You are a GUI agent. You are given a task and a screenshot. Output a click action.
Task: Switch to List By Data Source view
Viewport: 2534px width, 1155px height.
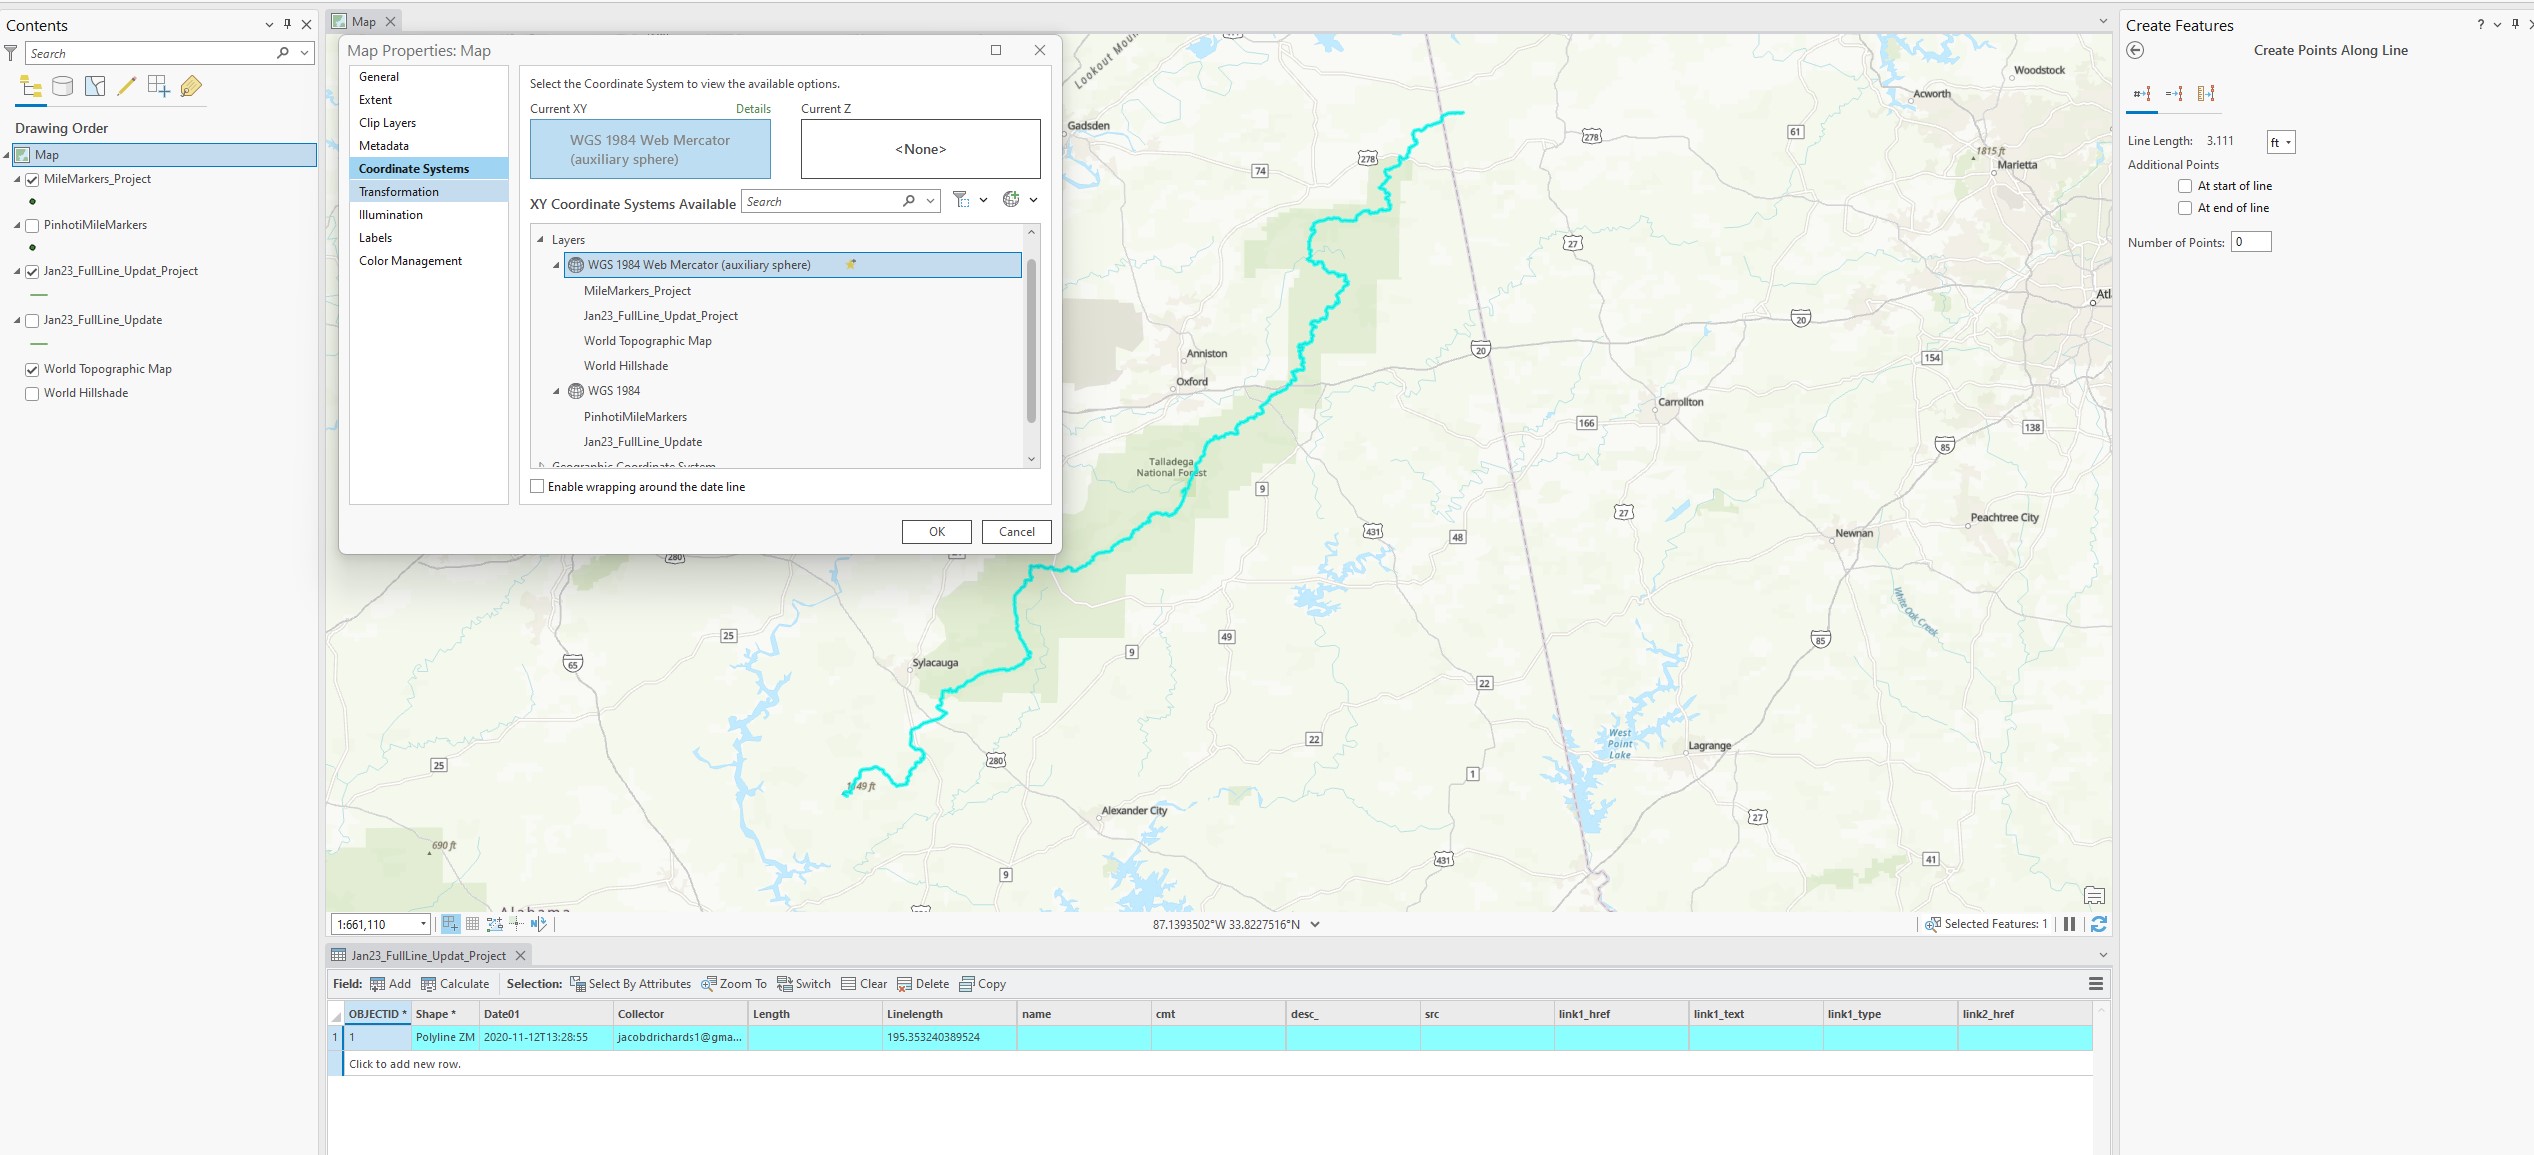pyautogui.click(x=62, y=87)
